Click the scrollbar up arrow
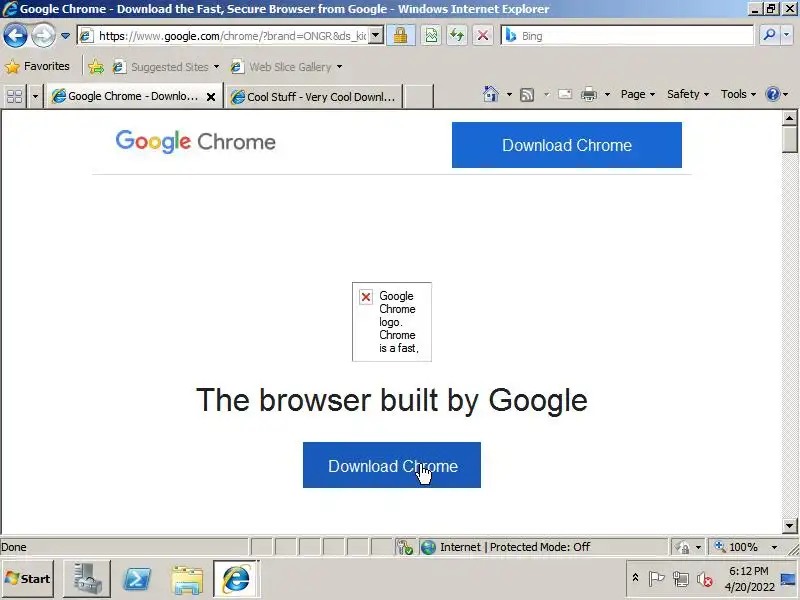This screenshot has height=600, width=800. point(789,118)
